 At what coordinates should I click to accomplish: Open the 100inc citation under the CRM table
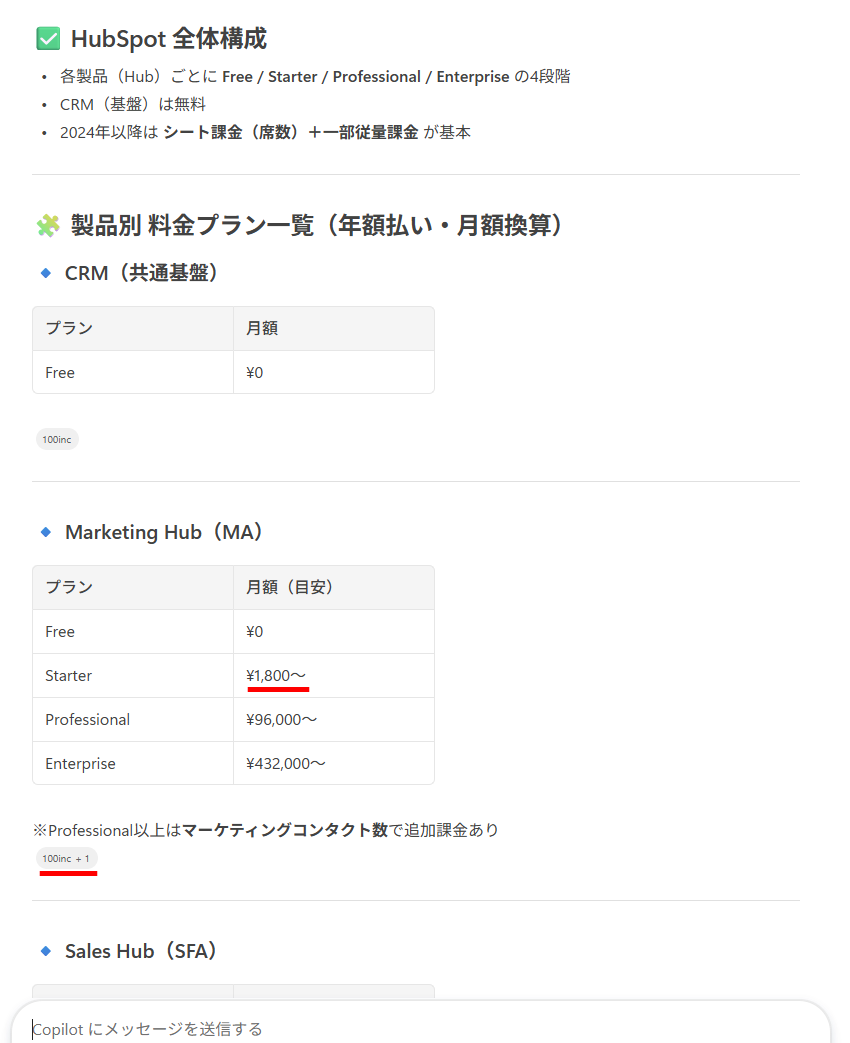[57, 439]
